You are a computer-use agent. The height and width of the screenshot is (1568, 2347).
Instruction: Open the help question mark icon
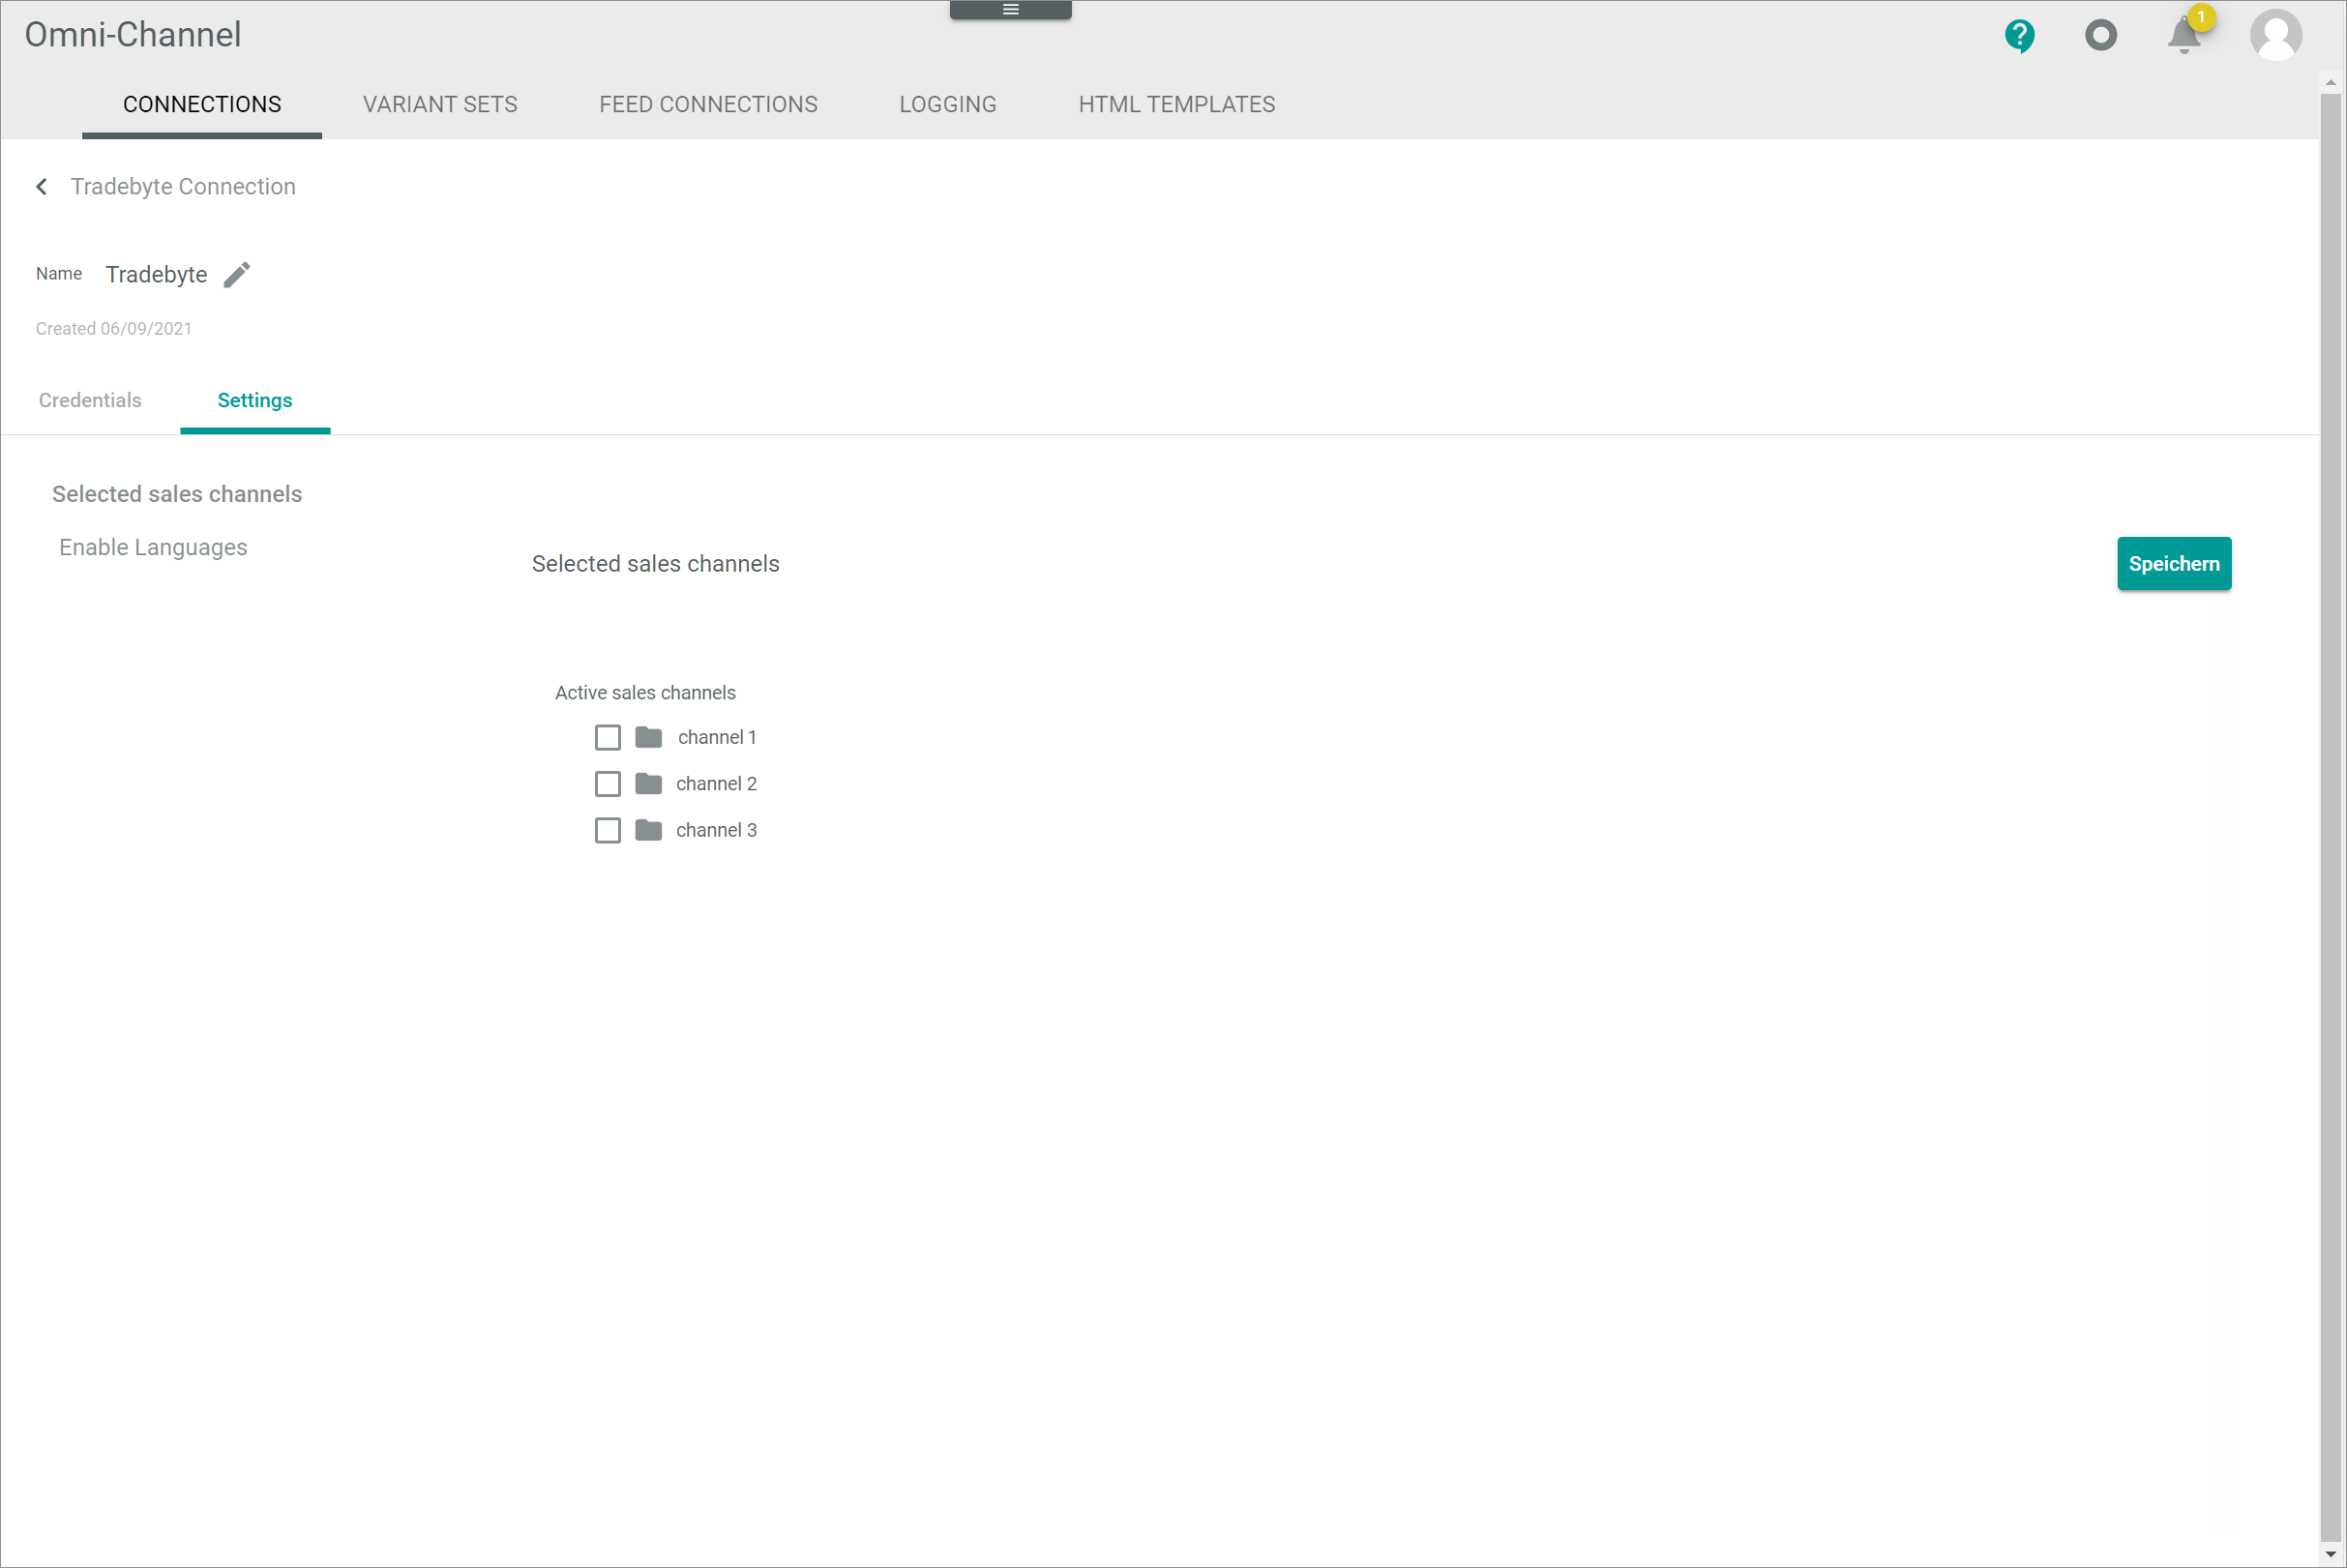[2019, 36]
